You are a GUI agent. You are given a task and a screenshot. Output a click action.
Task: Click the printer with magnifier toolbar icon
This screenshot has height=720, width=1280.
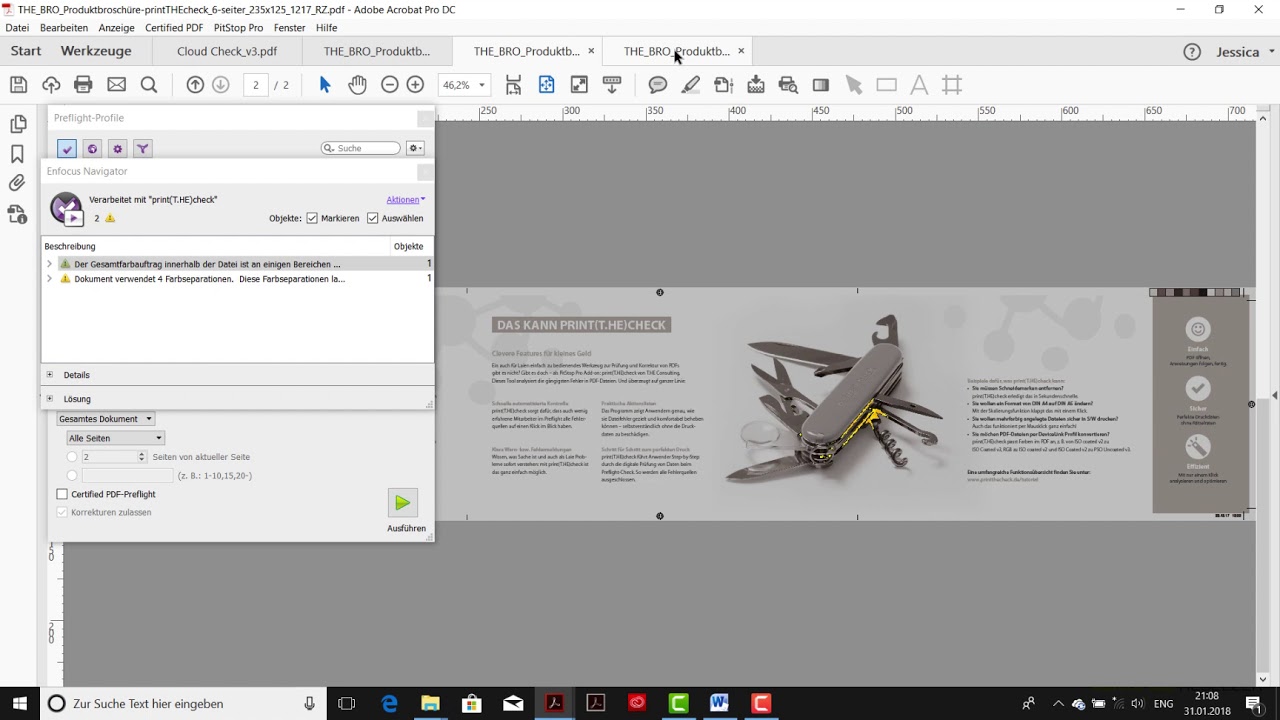[x=788, y=85]
